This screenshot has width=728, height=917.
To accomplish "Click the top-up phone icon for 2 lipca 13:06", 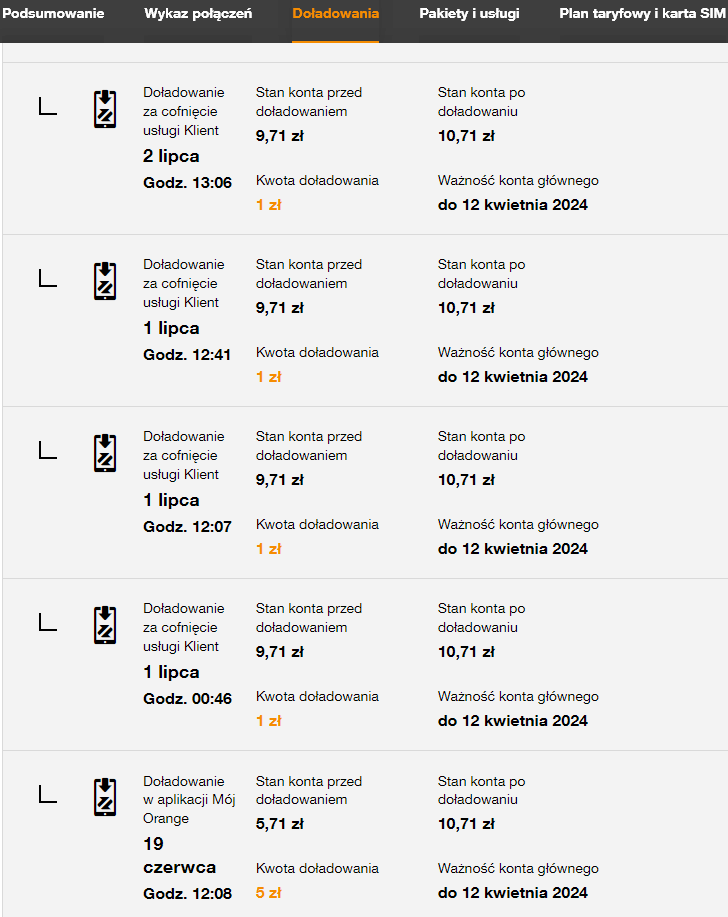I will 105,109.
